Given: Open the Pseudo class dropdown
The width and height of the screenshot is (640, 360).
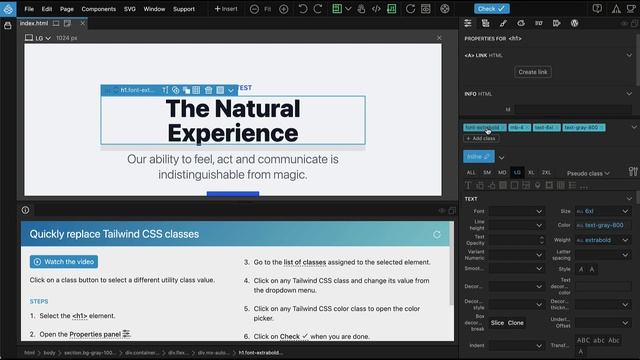Looking at the screenshot, I should tap(588, 173).
